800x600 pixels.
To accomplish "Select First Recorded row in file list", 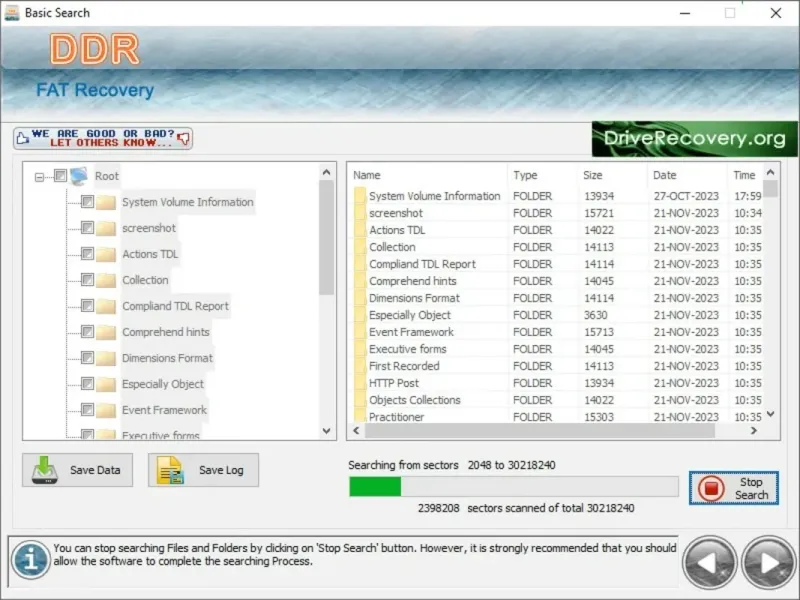I will 556,366.
